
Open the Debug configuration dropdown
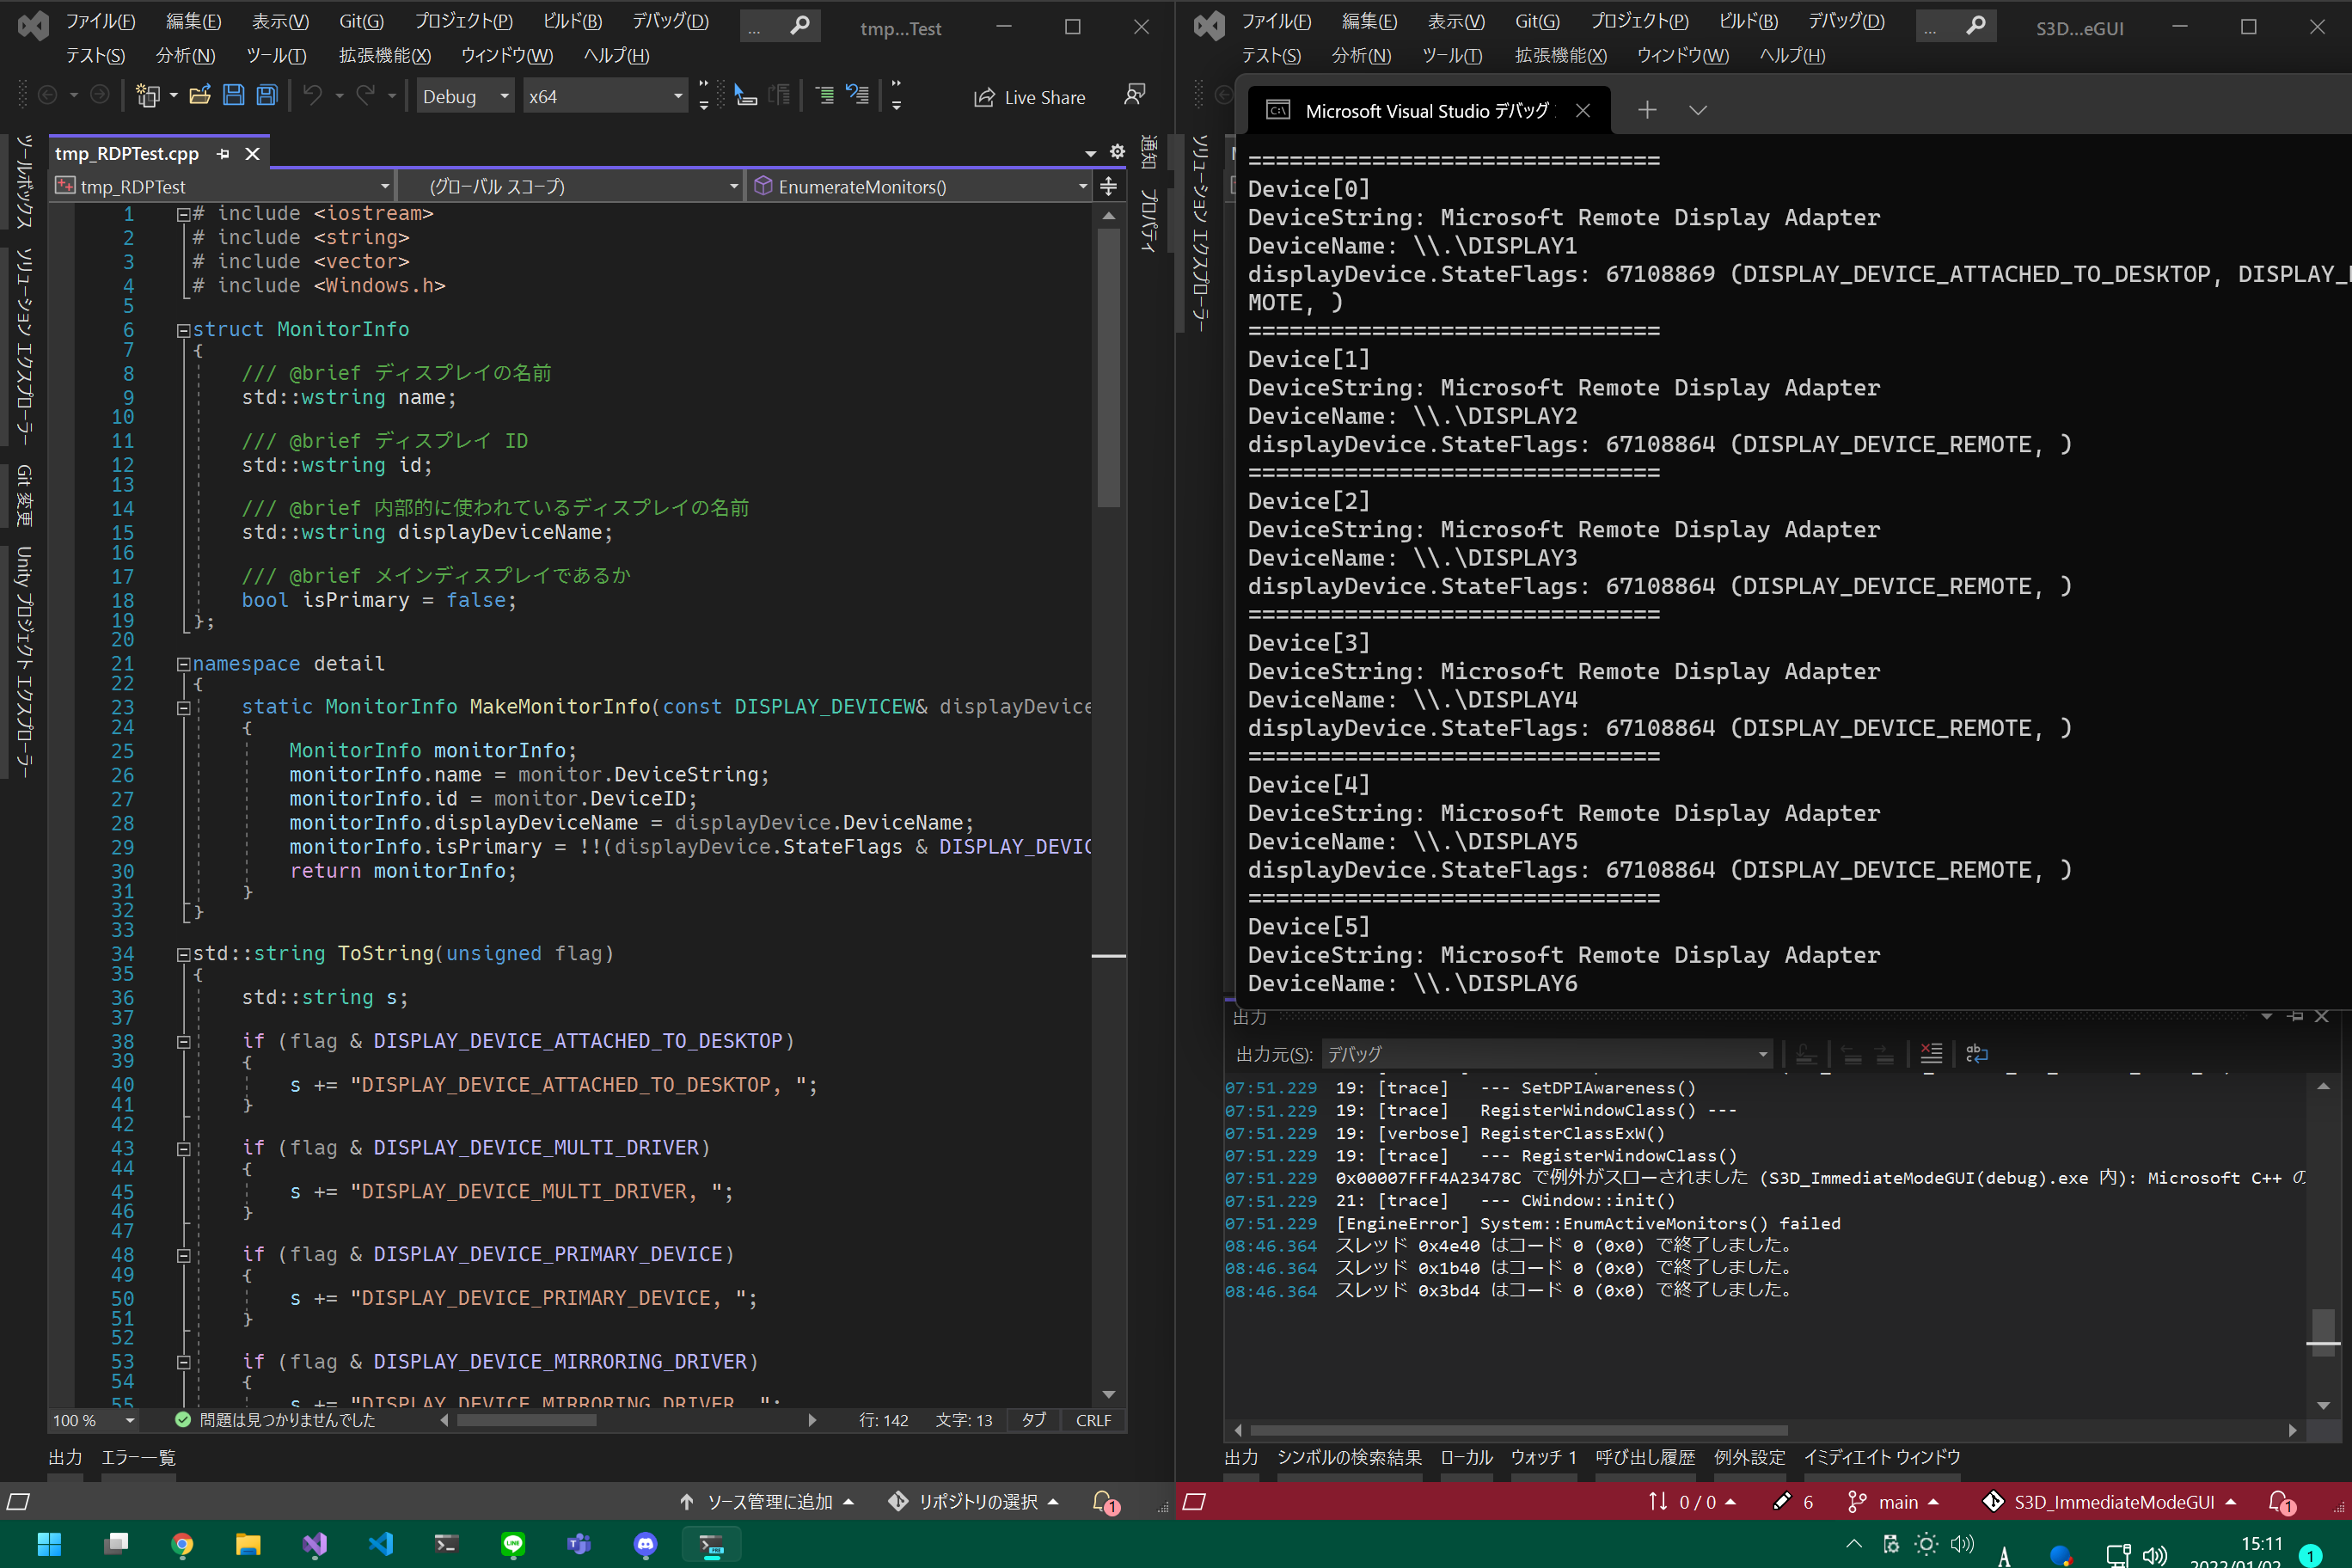click(x=464, y=95)
